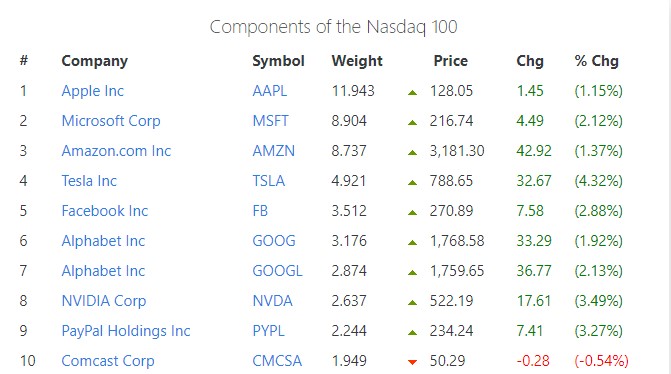Open the NVIDIA Corp company link

(x=104, y=301)
